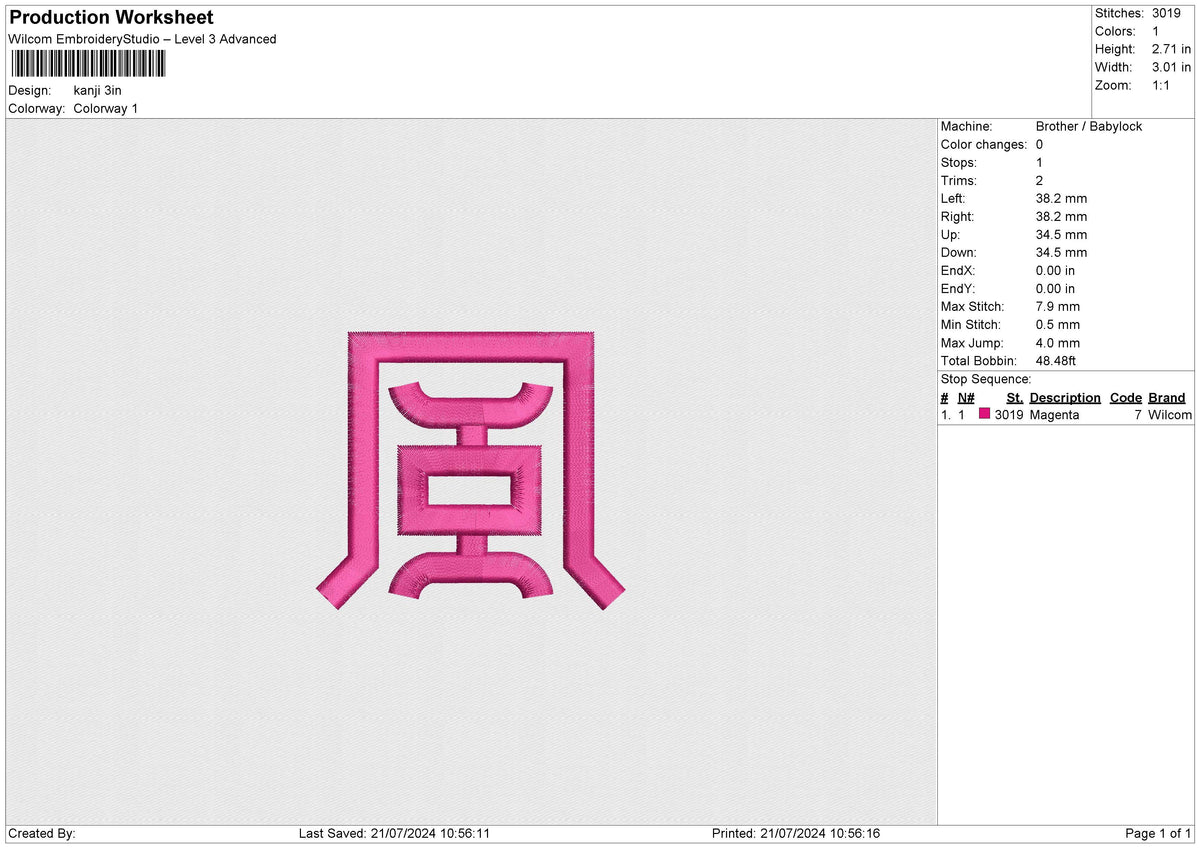Click the Created By label
The height and width of the screenshot is (848, 1200).
click(42, 834)
